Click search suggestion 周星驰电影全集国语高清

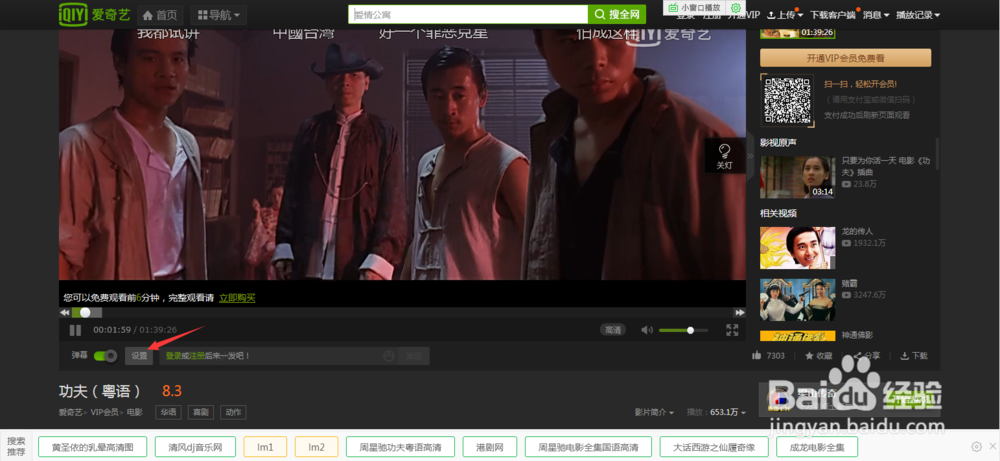coord(588,447)
